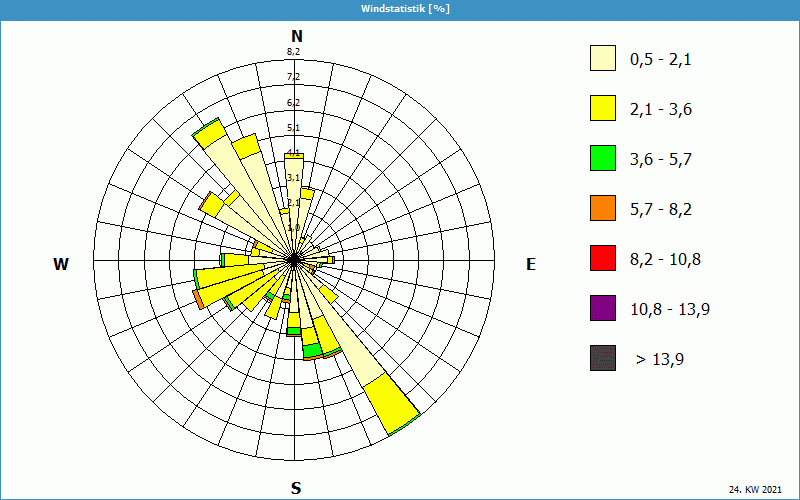The height and width of the screenshot is (500, 800).
Task: Click the 5,1 axis scale value
Action: pos(293,128)
